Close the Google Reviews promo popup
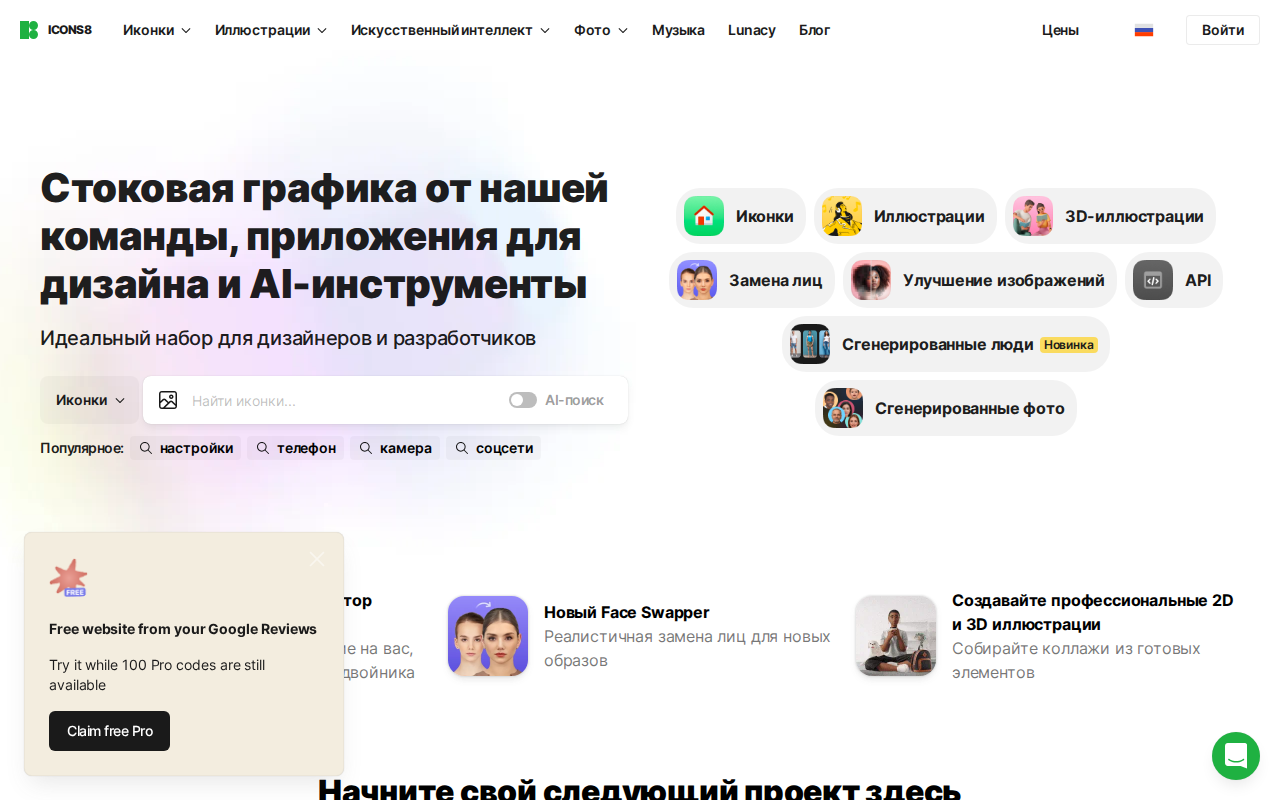Image resolution: width=1280 pixels, height=800 pixels. click(317, 559)
